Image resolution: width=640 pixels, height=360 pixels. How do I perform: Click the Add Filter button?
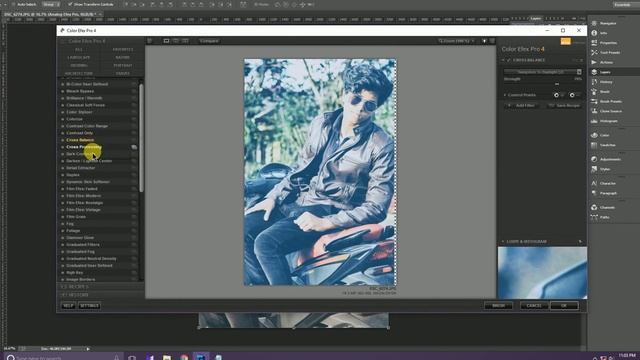point(522,106)
